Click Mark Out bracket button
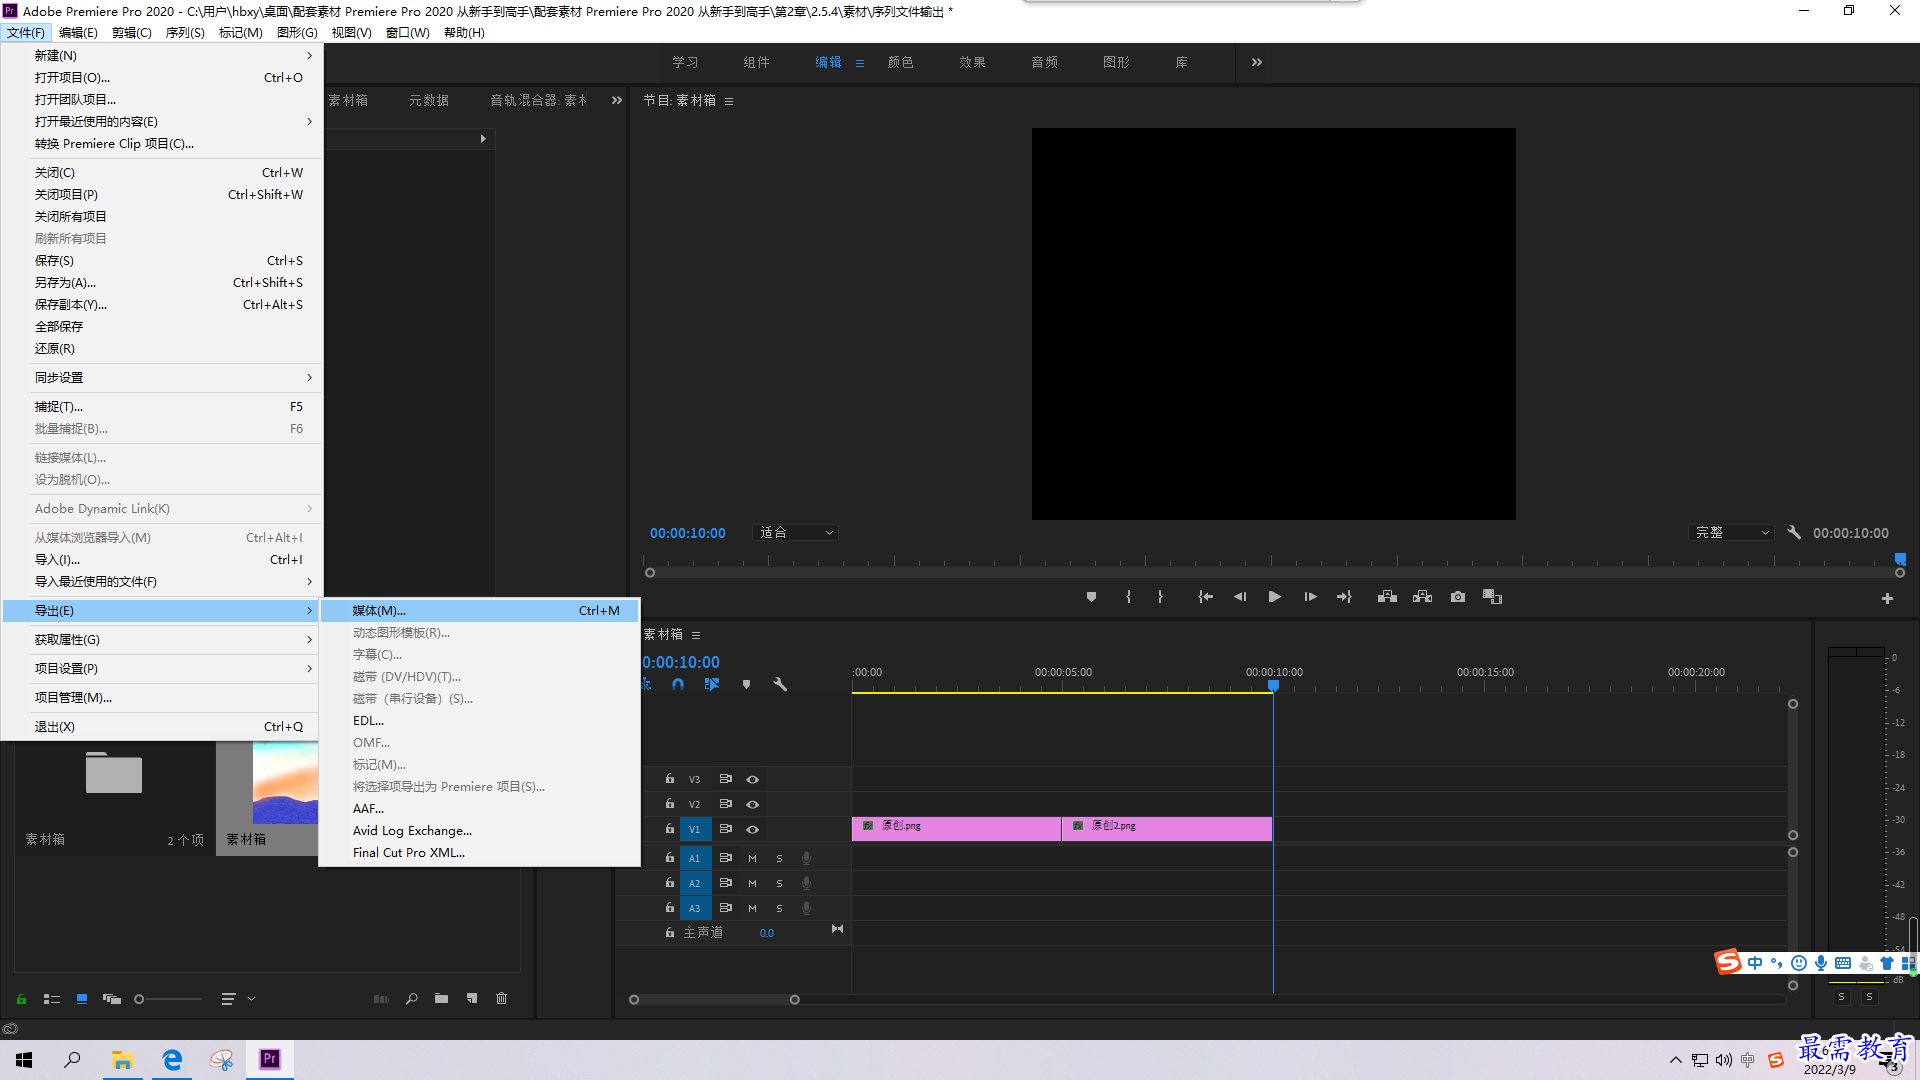 [x=1160, y=597]
